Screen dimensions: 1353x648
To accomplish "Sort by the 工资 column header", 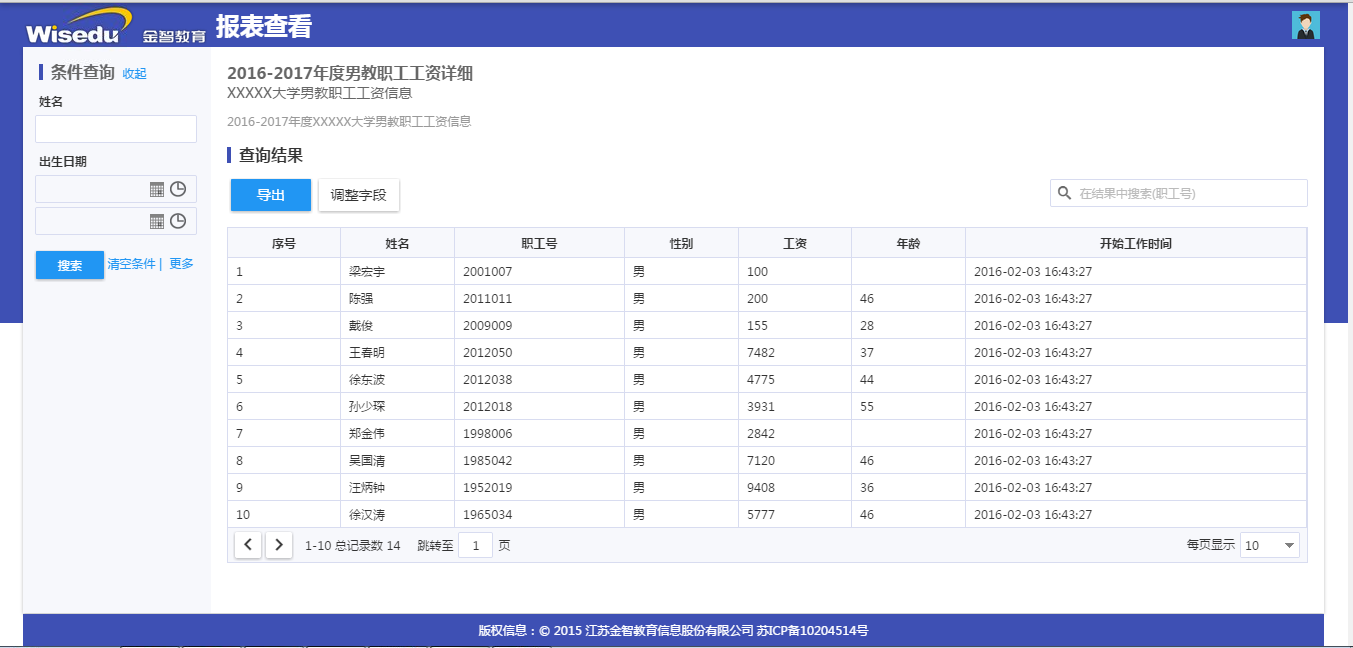I will pyautogui.click(x=795, y=243).
